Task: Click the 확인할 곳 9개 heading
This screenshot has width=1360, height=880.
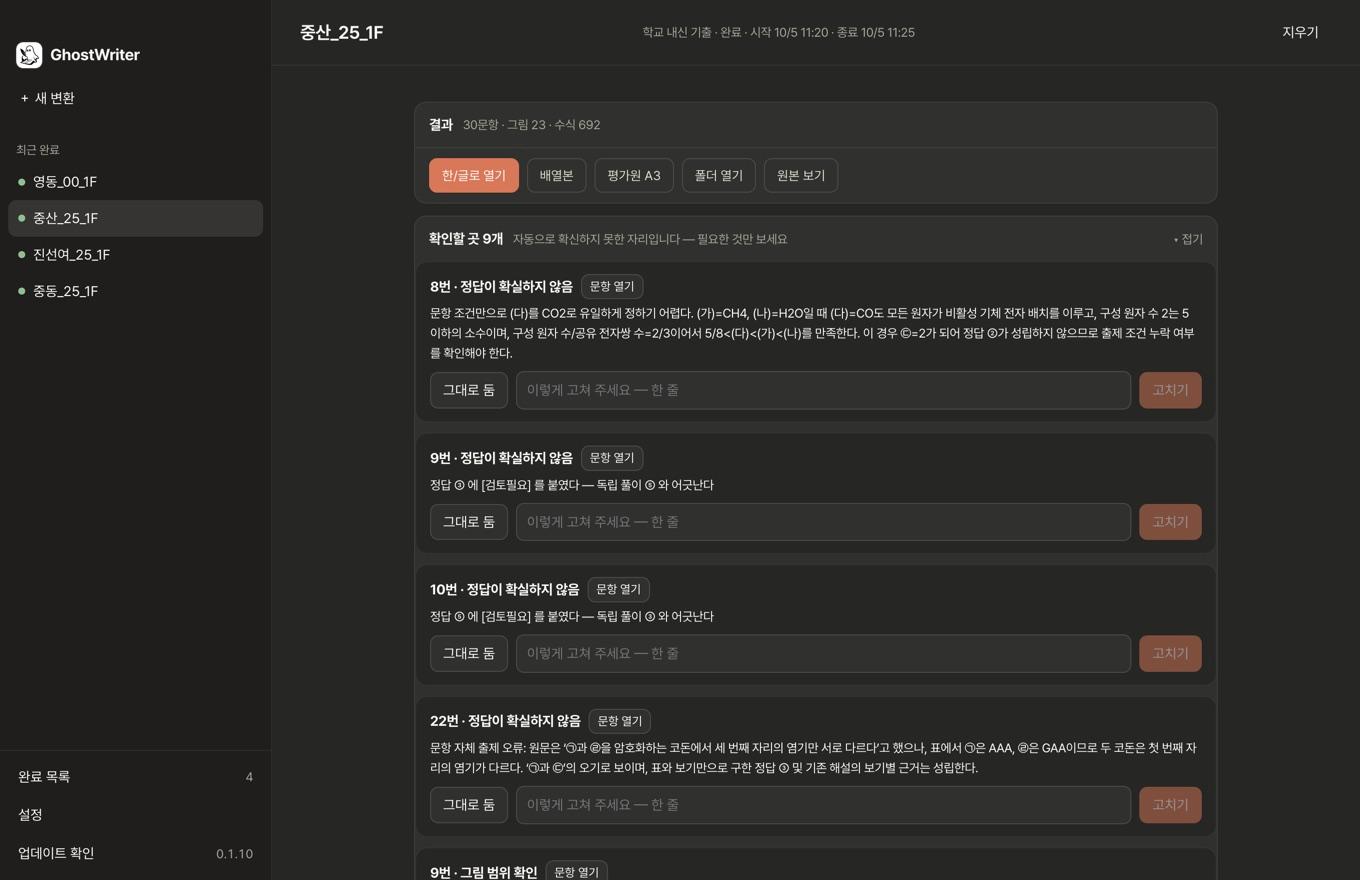Action: 466,239
